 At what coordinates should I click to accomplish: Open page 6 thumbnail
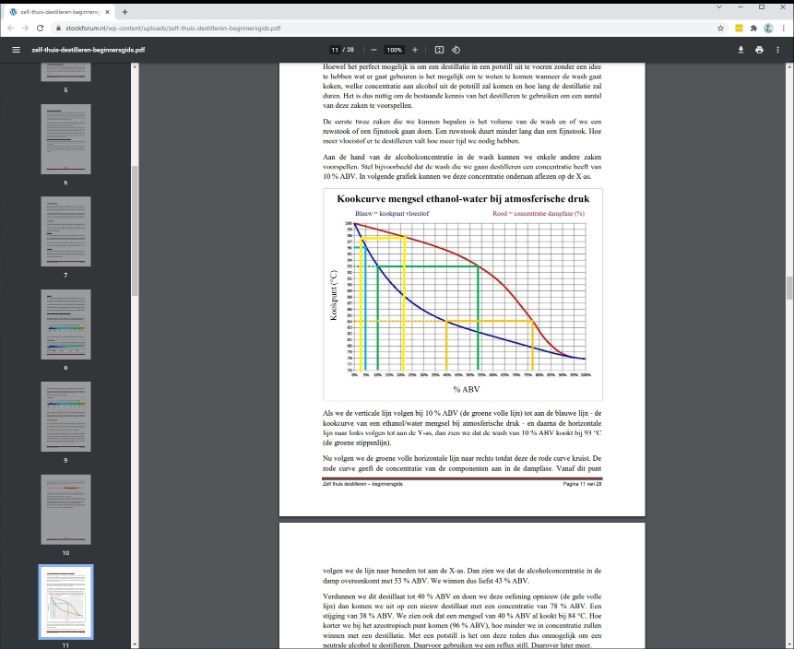pyautogui.click(x=66, y=139)
